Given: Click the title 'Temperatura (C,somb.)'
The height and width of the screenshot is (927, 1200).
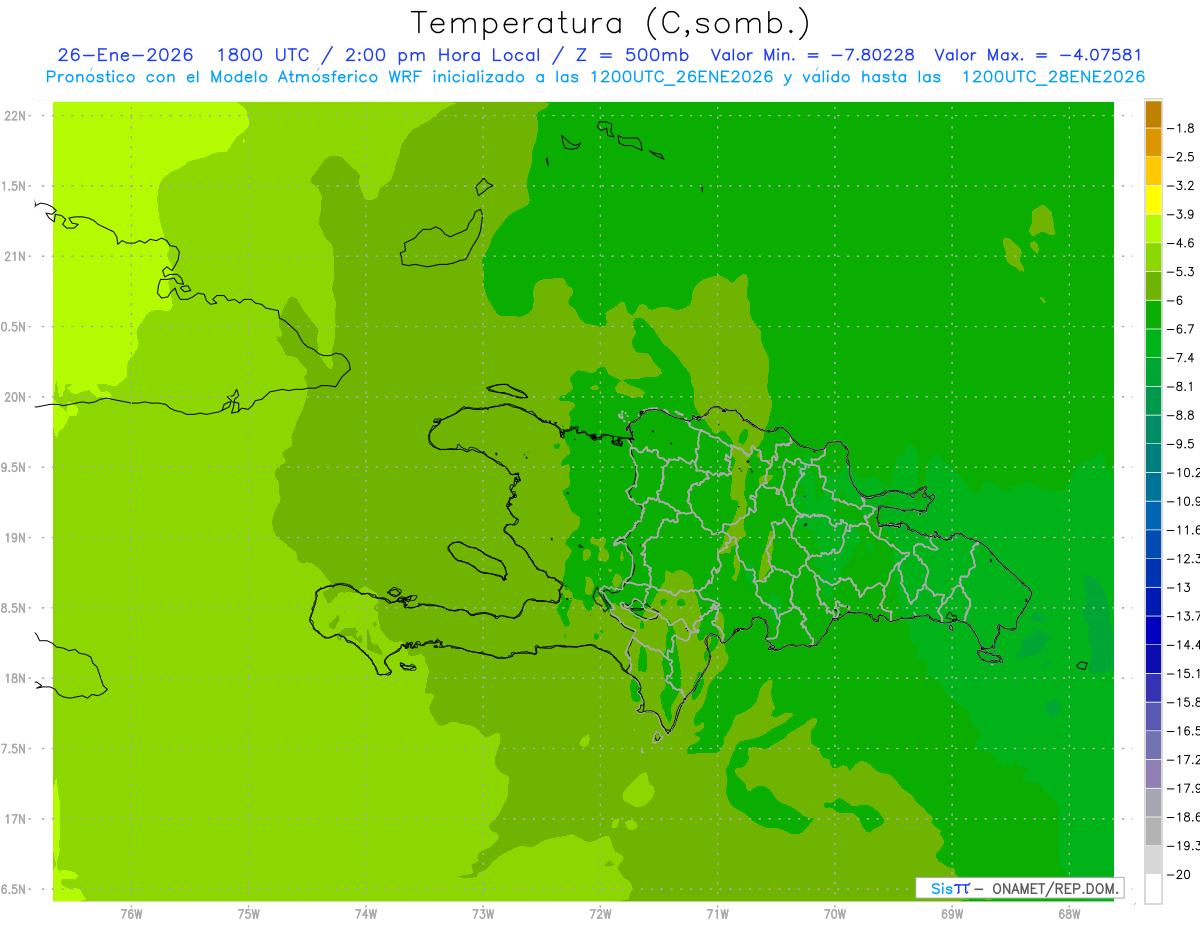Looking at the screenshot, I should (611, 23).
